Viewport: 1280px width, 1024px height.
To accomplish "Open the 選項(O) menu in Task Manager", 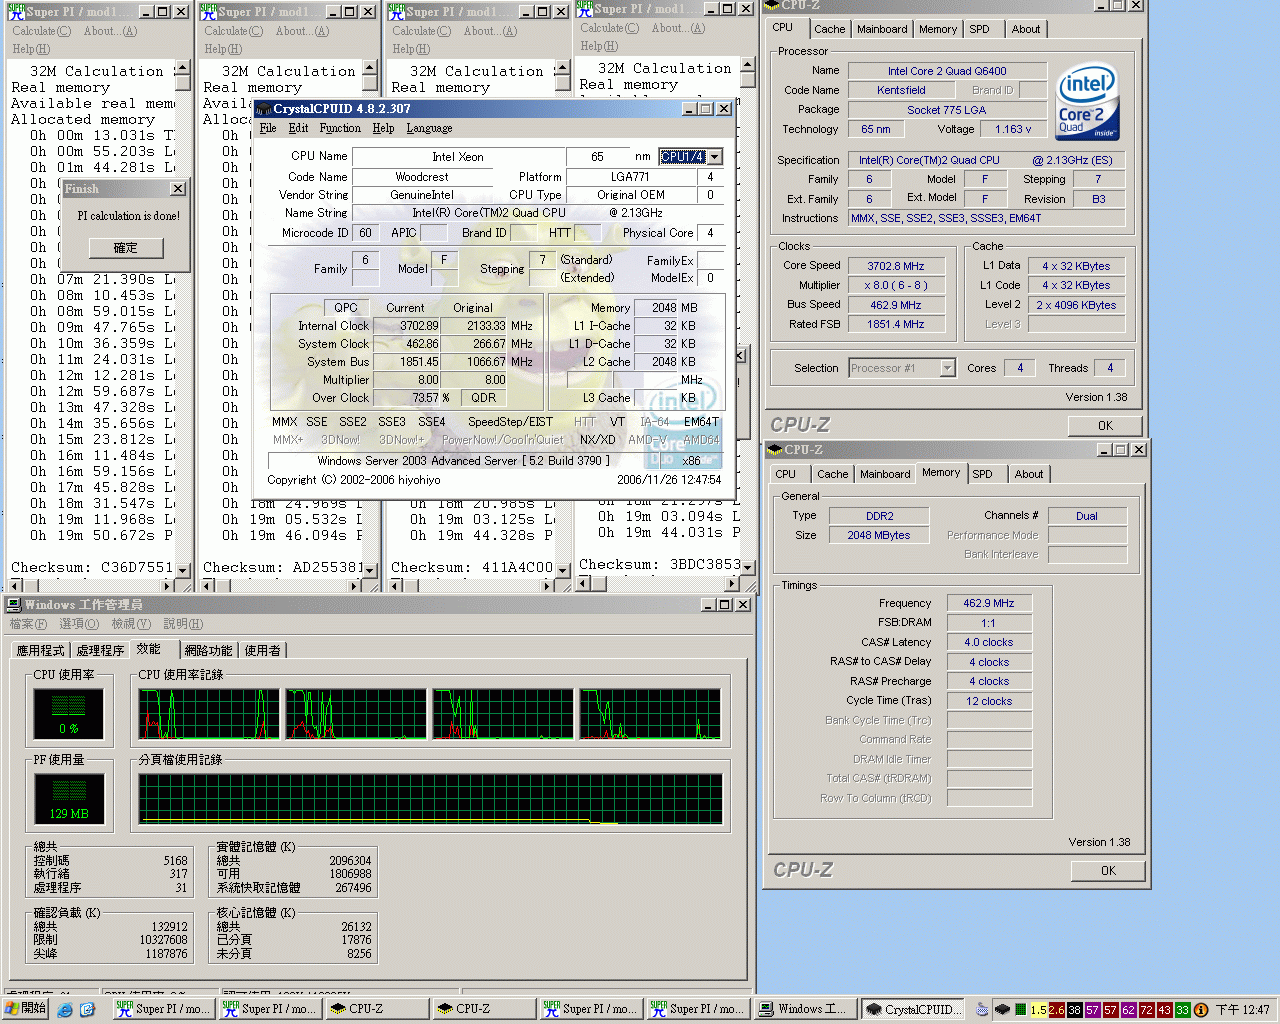I will (x=79, y=624).
